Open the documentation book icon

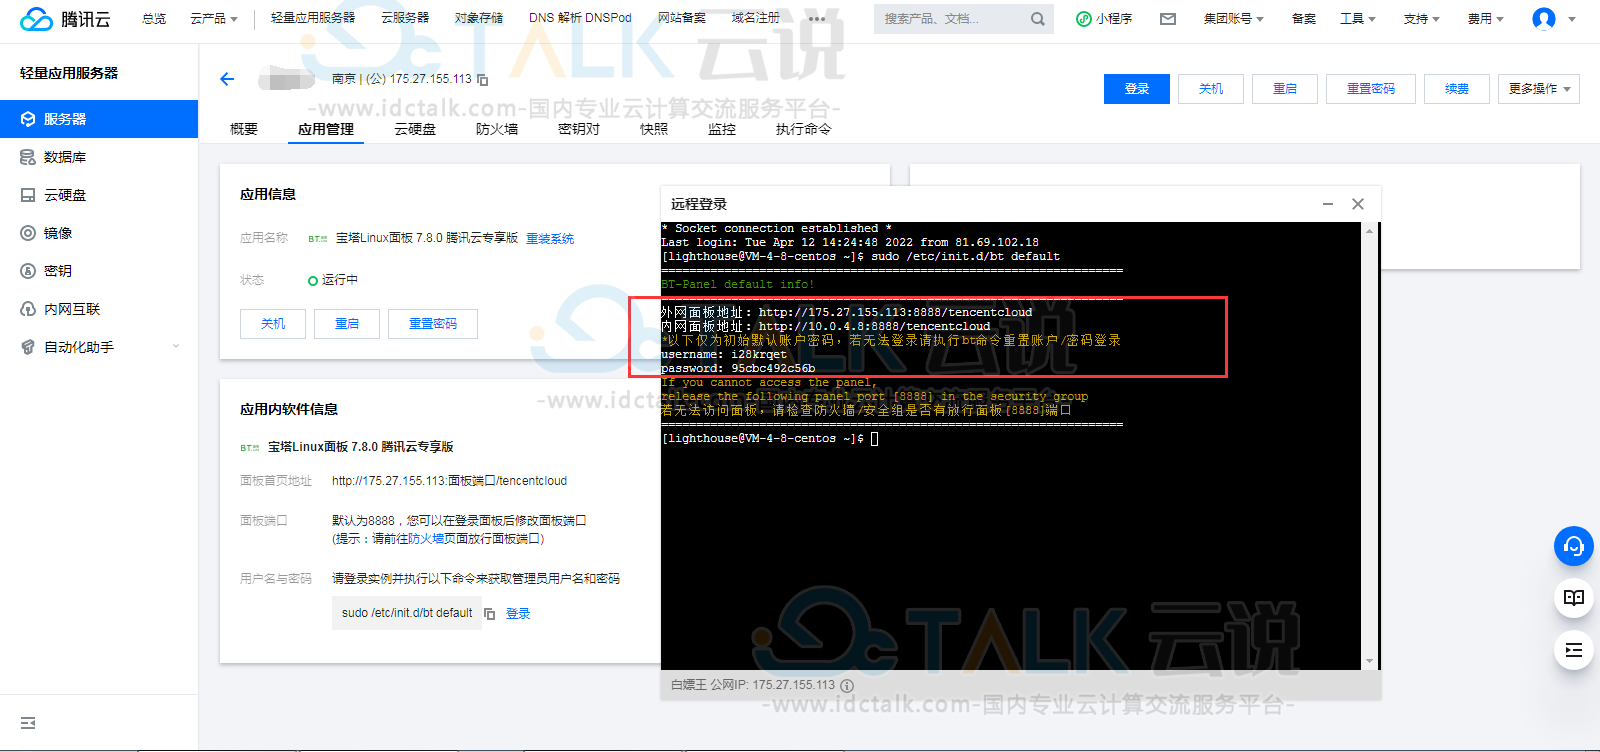(x=1573, y=598)
